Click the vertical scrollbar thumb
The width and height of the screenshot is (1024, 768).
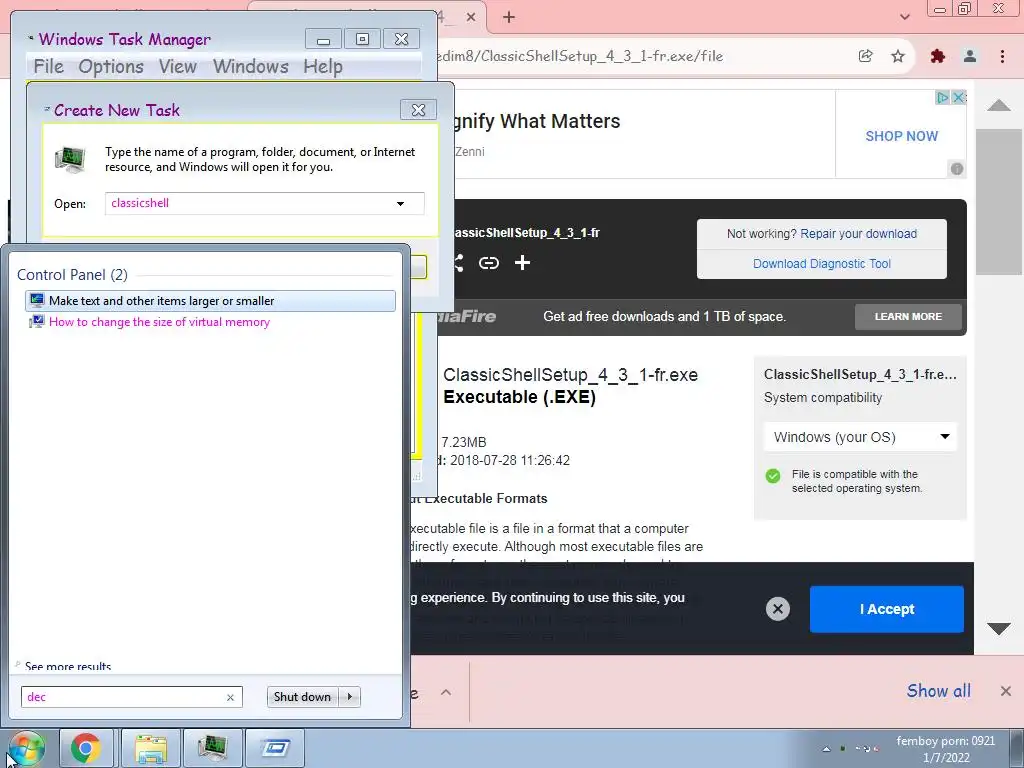coord(999,202)
